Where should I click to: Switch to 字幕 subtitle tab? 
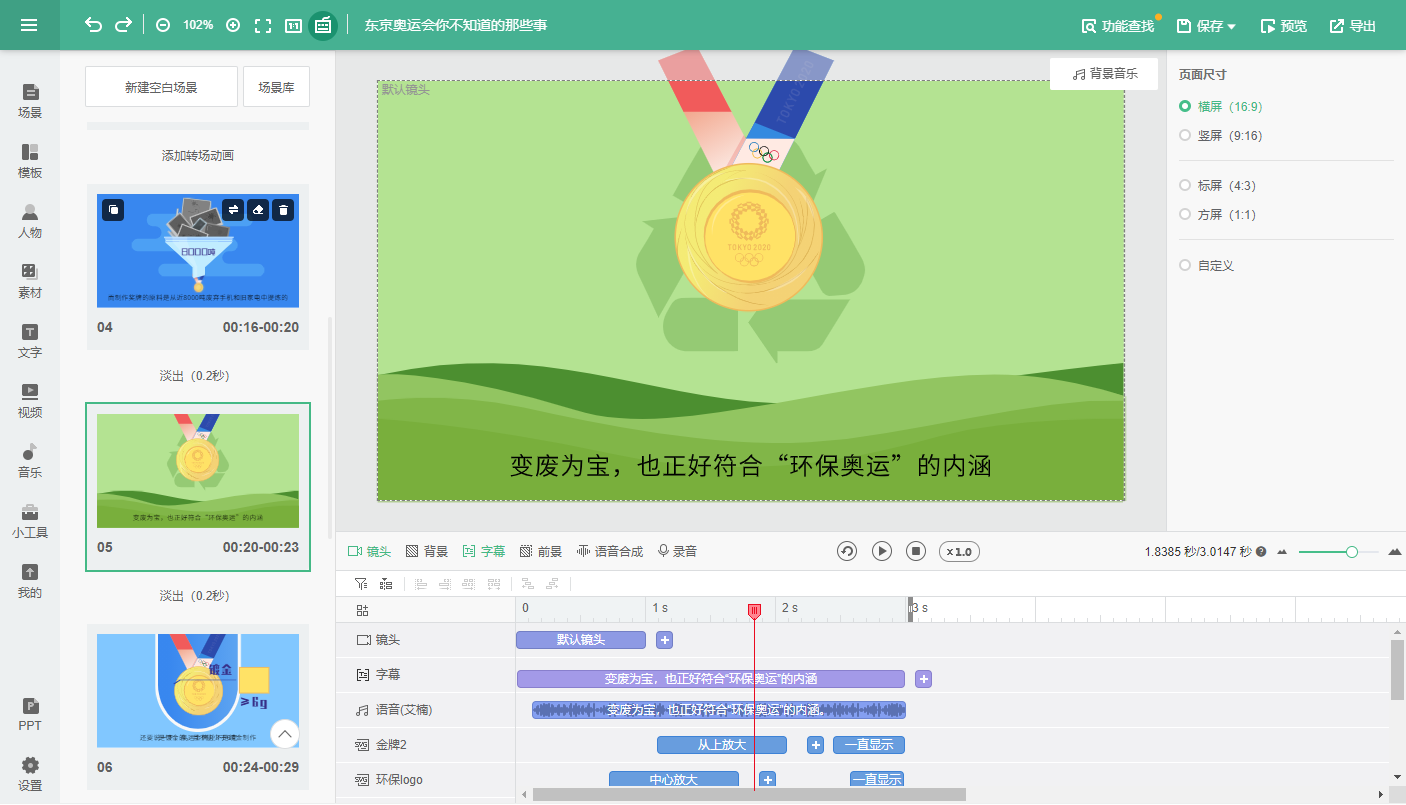[x=484, y=551]
